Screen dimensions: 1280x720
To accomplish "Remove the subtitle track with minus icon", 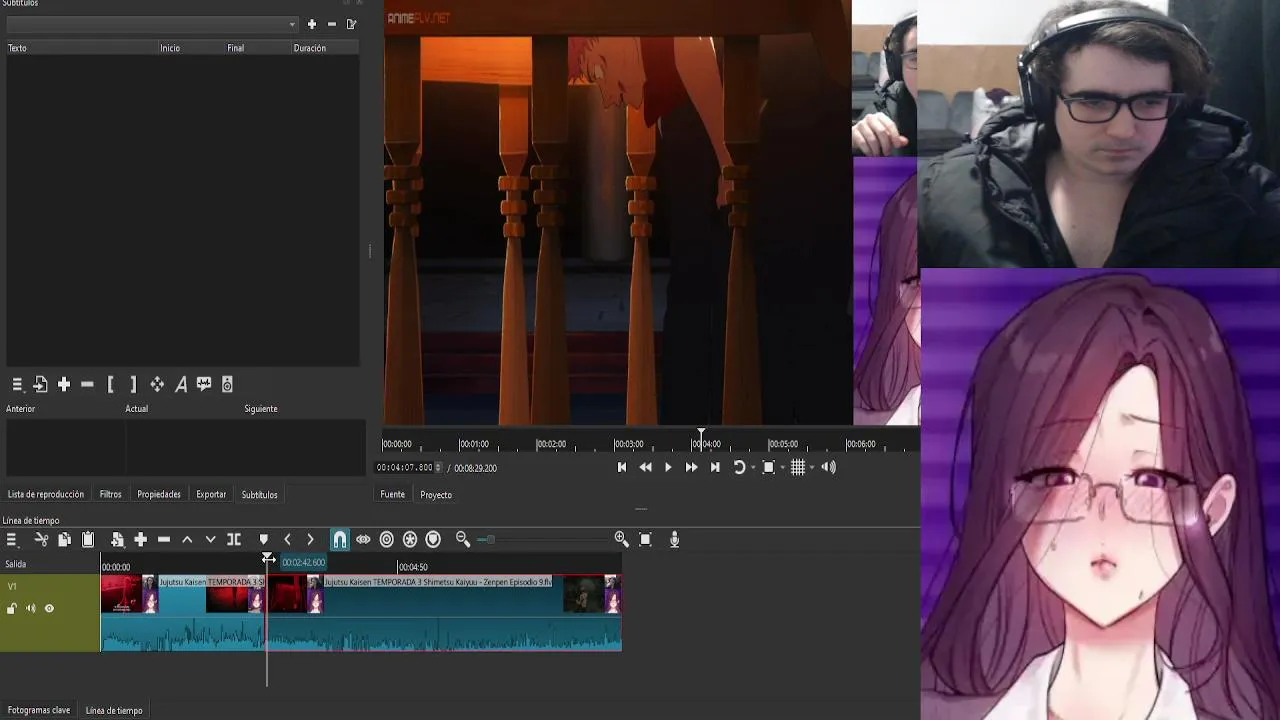I will pyautogui.click(x=332, y=24).
